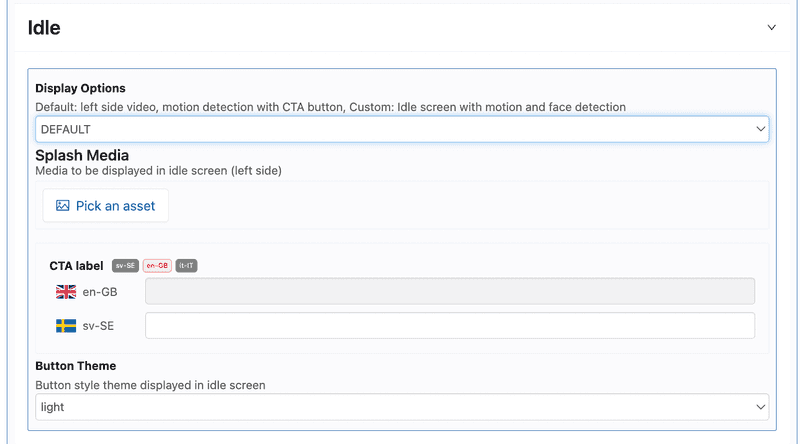Viewport: 800px width, 444px height.
Task: Click the image icon in Pick an asset
Action: (x=63, y=205)
